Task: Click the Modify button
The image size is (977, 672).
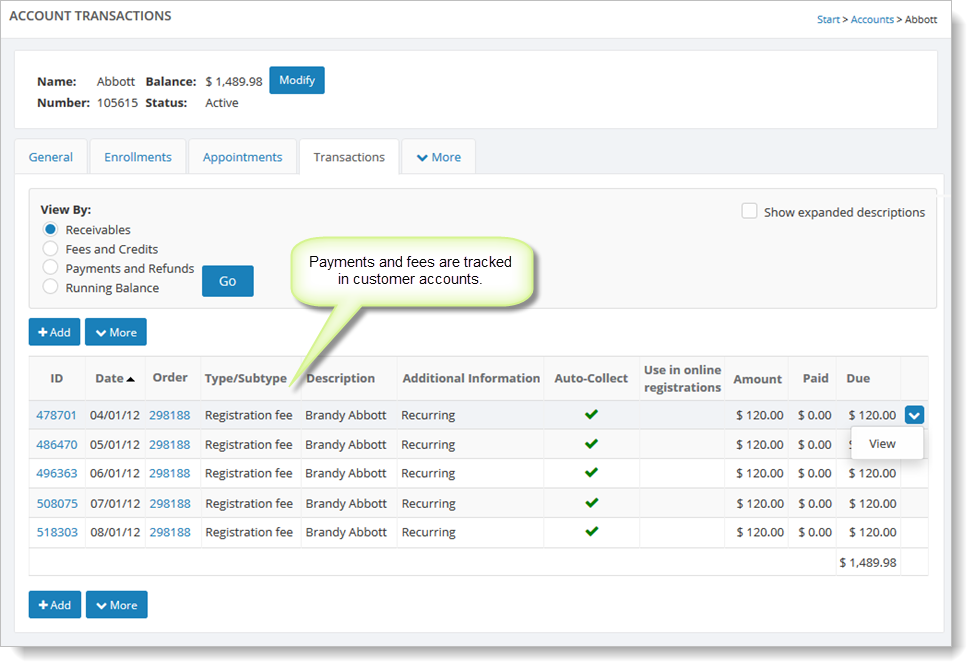Action: (297, 80)
